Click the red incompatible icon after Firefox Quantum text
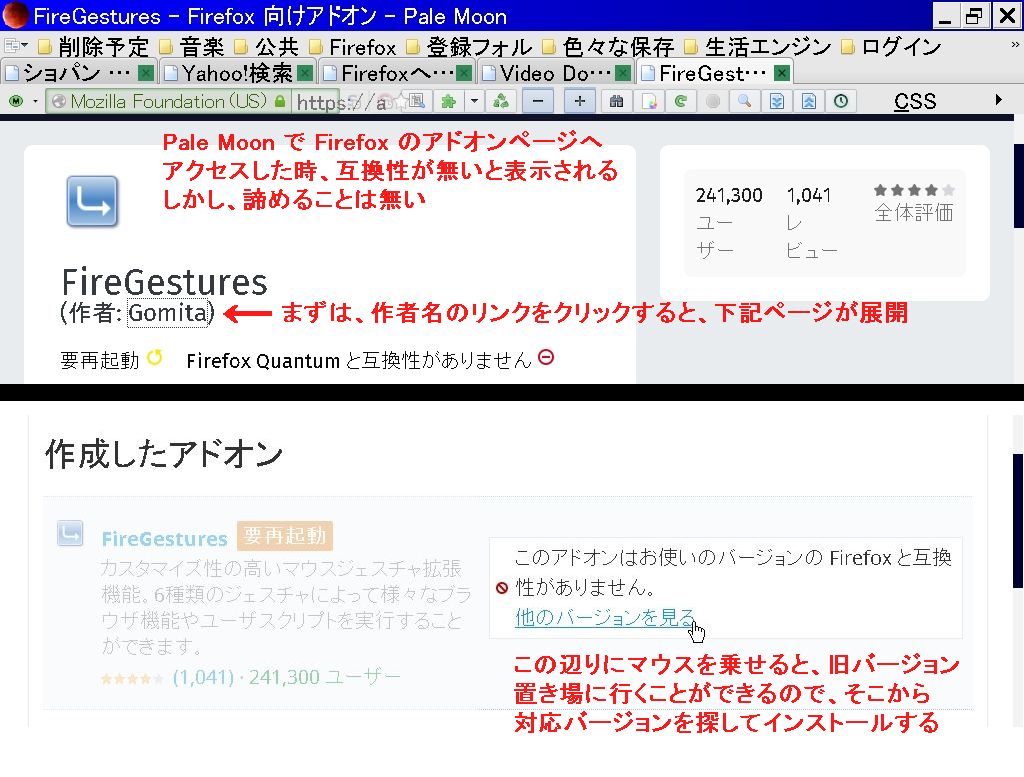This screenshot has width=1024, height=777. point(546,357)
